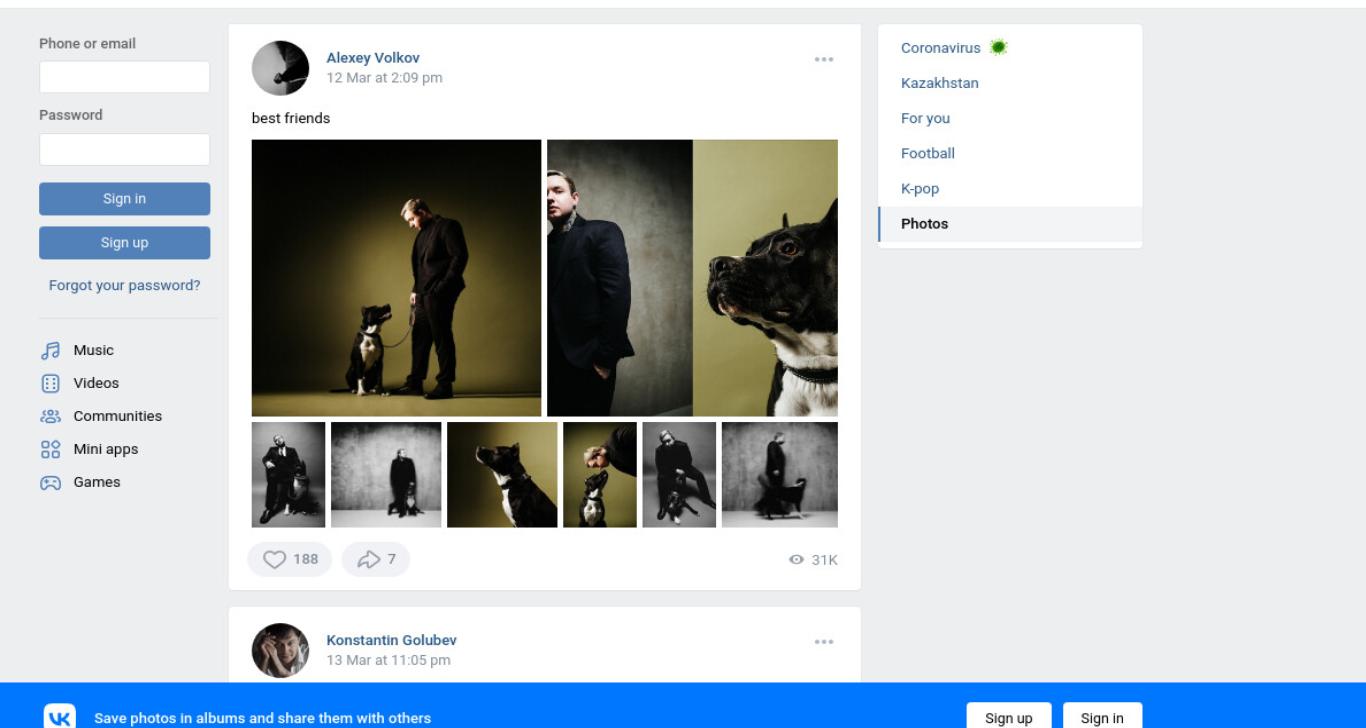Open the Kazakhstan feed tab
The image size is (1366, 728).
1010,83
